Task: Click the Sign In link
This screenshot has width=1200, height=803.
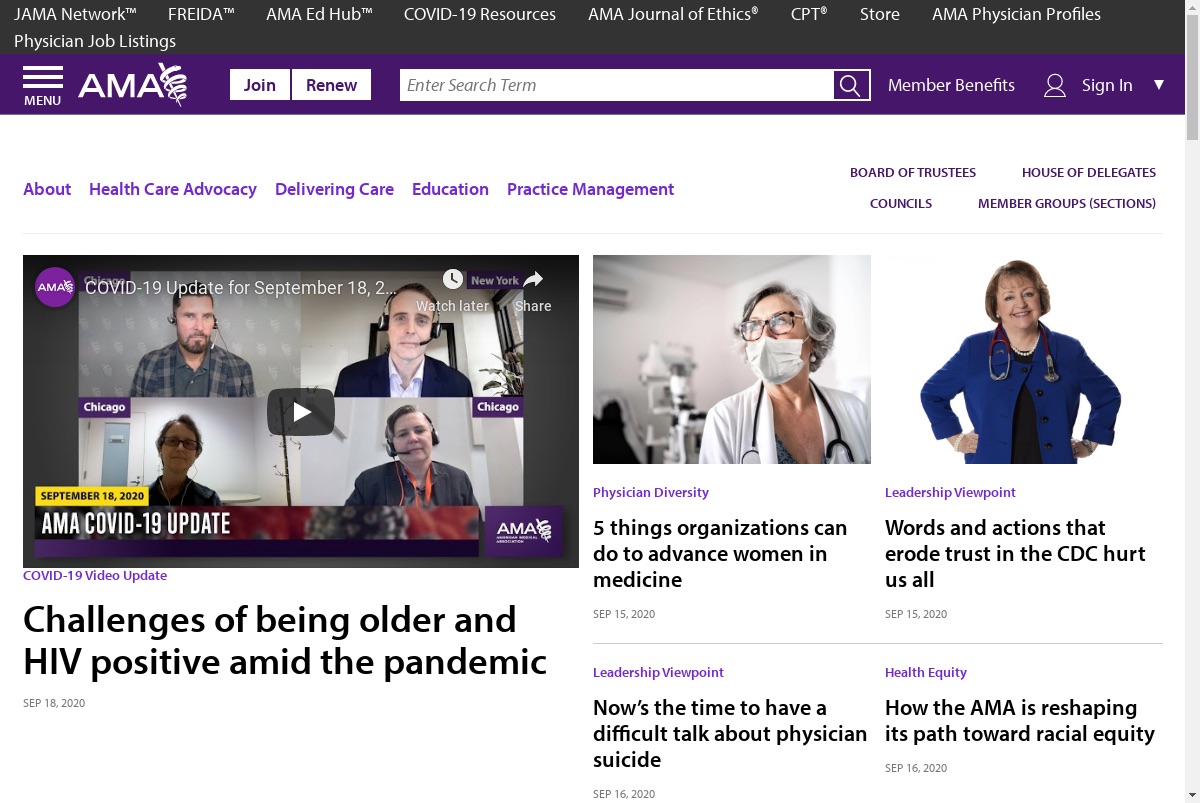Action: point(1107,85)
